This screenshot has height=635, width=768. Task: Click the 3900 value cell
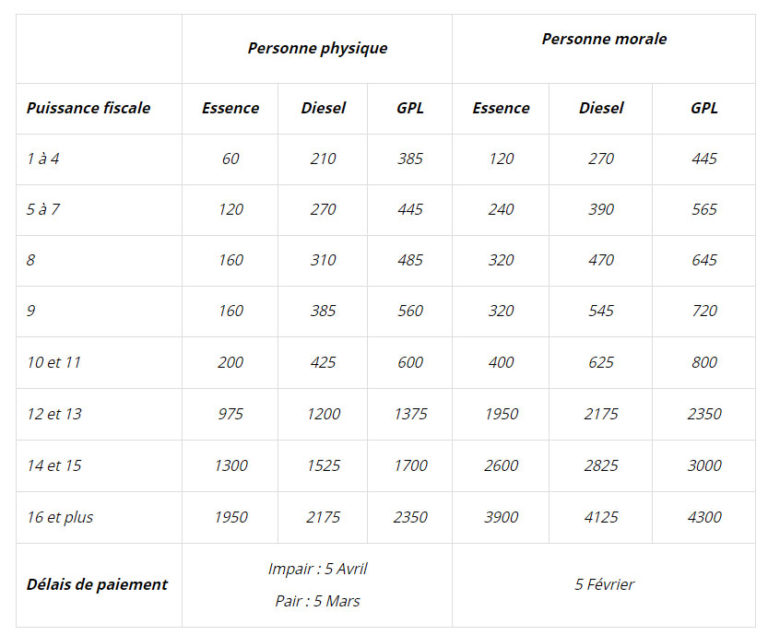click(501, 517)
